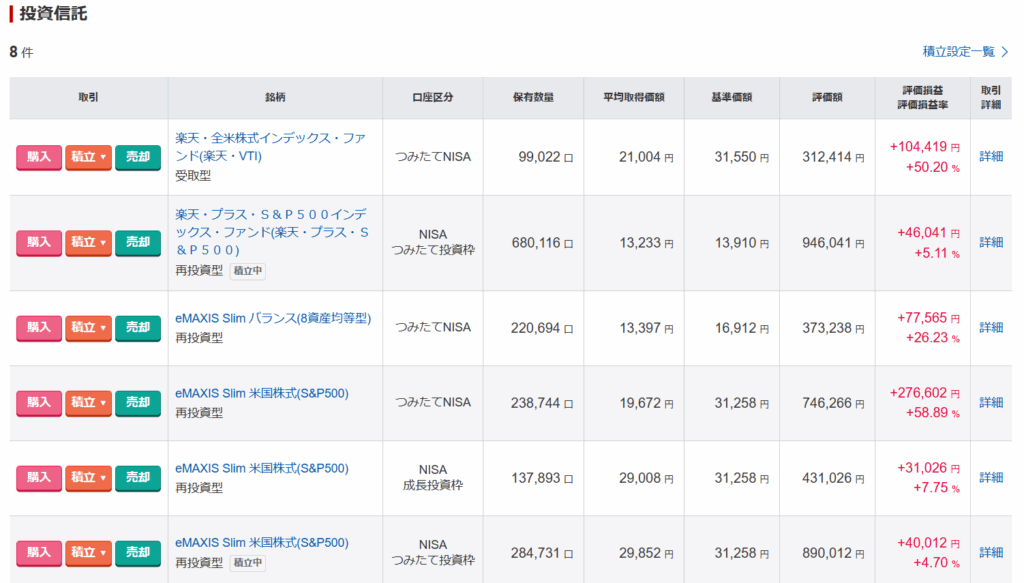Open 積立 dropdown in the 238,744口 row
Viewport: 1024px width, 583px height.
pos(88,403)
